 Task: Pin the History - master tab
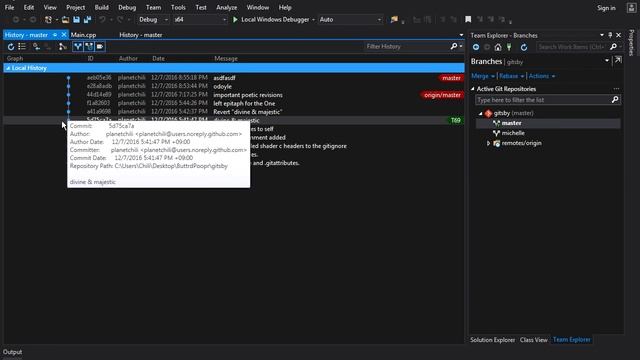pyautogui.click(x=55, y=35)
